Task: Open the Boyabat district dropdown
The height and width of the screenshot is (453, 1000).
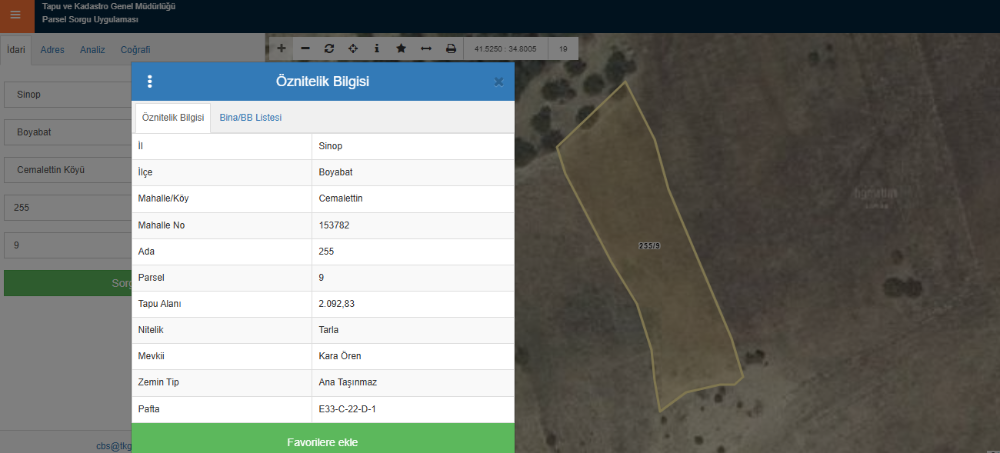Action: point(68,132)
